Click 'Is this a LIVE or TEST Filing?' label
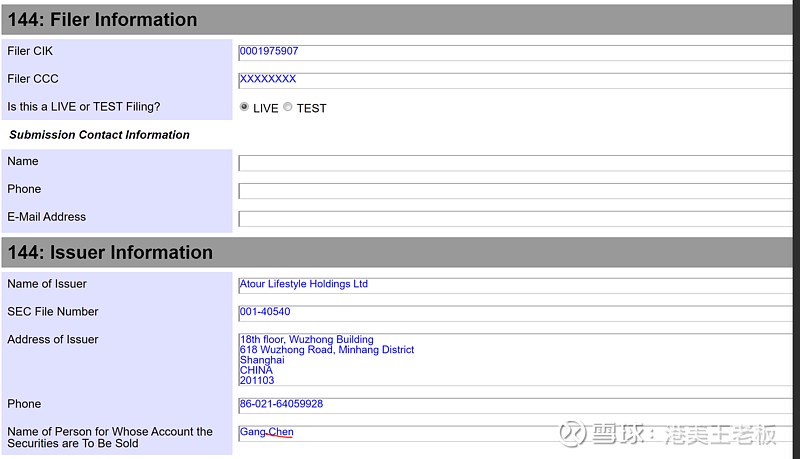Screen dimensions: 800x459 click(84, 107)
